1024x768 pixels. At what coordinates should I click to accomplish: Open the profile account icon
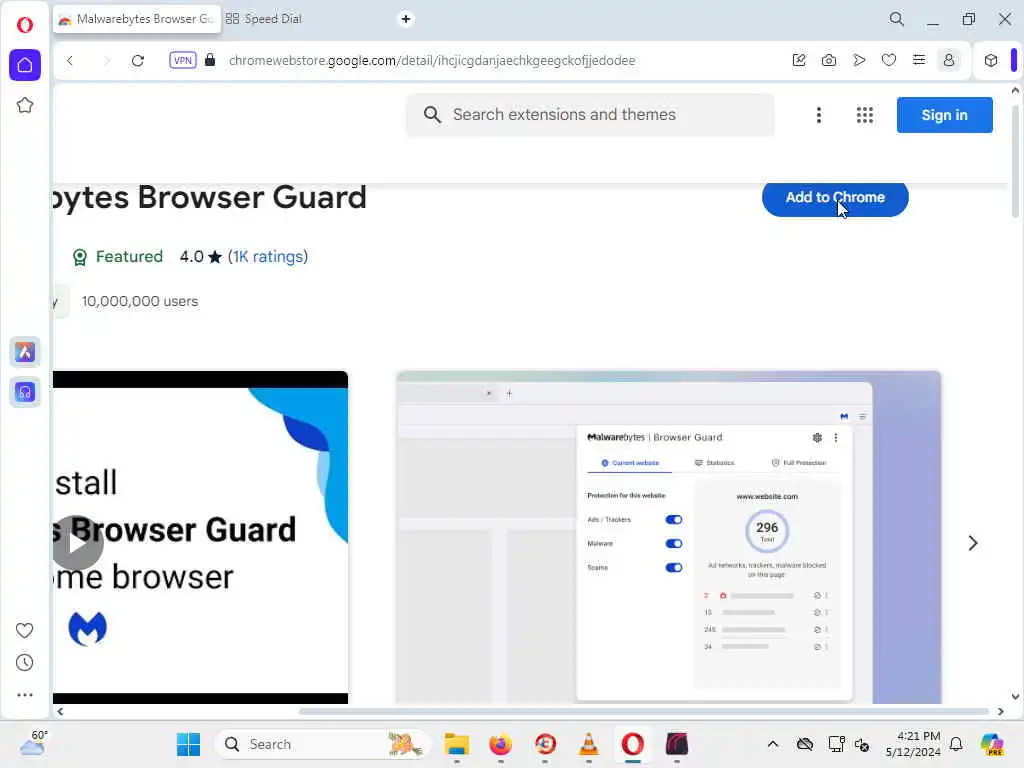(949, 60)
